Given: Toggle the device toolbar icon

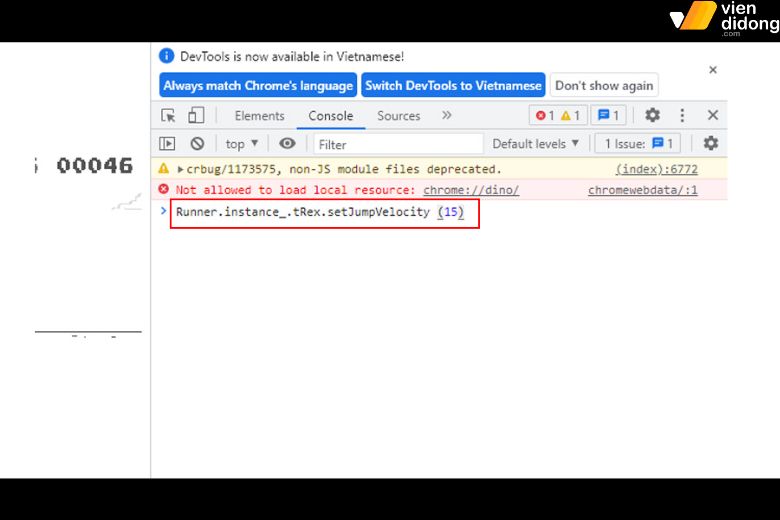Looking at the screenshot, I should pyautogui.click(x=196, y=115).
